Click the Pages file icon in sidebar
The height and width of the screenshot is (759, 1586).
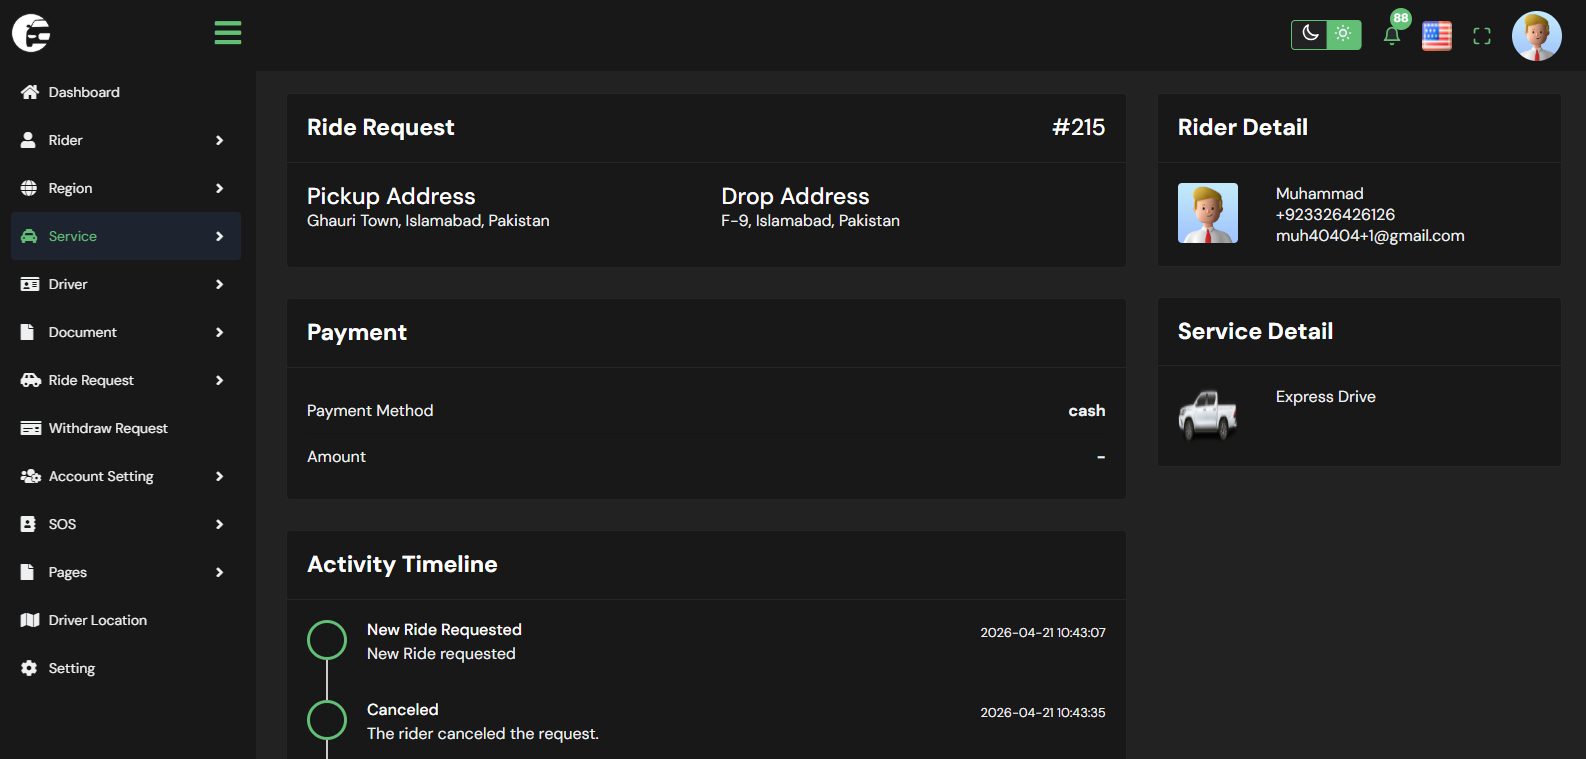point(28,572)
